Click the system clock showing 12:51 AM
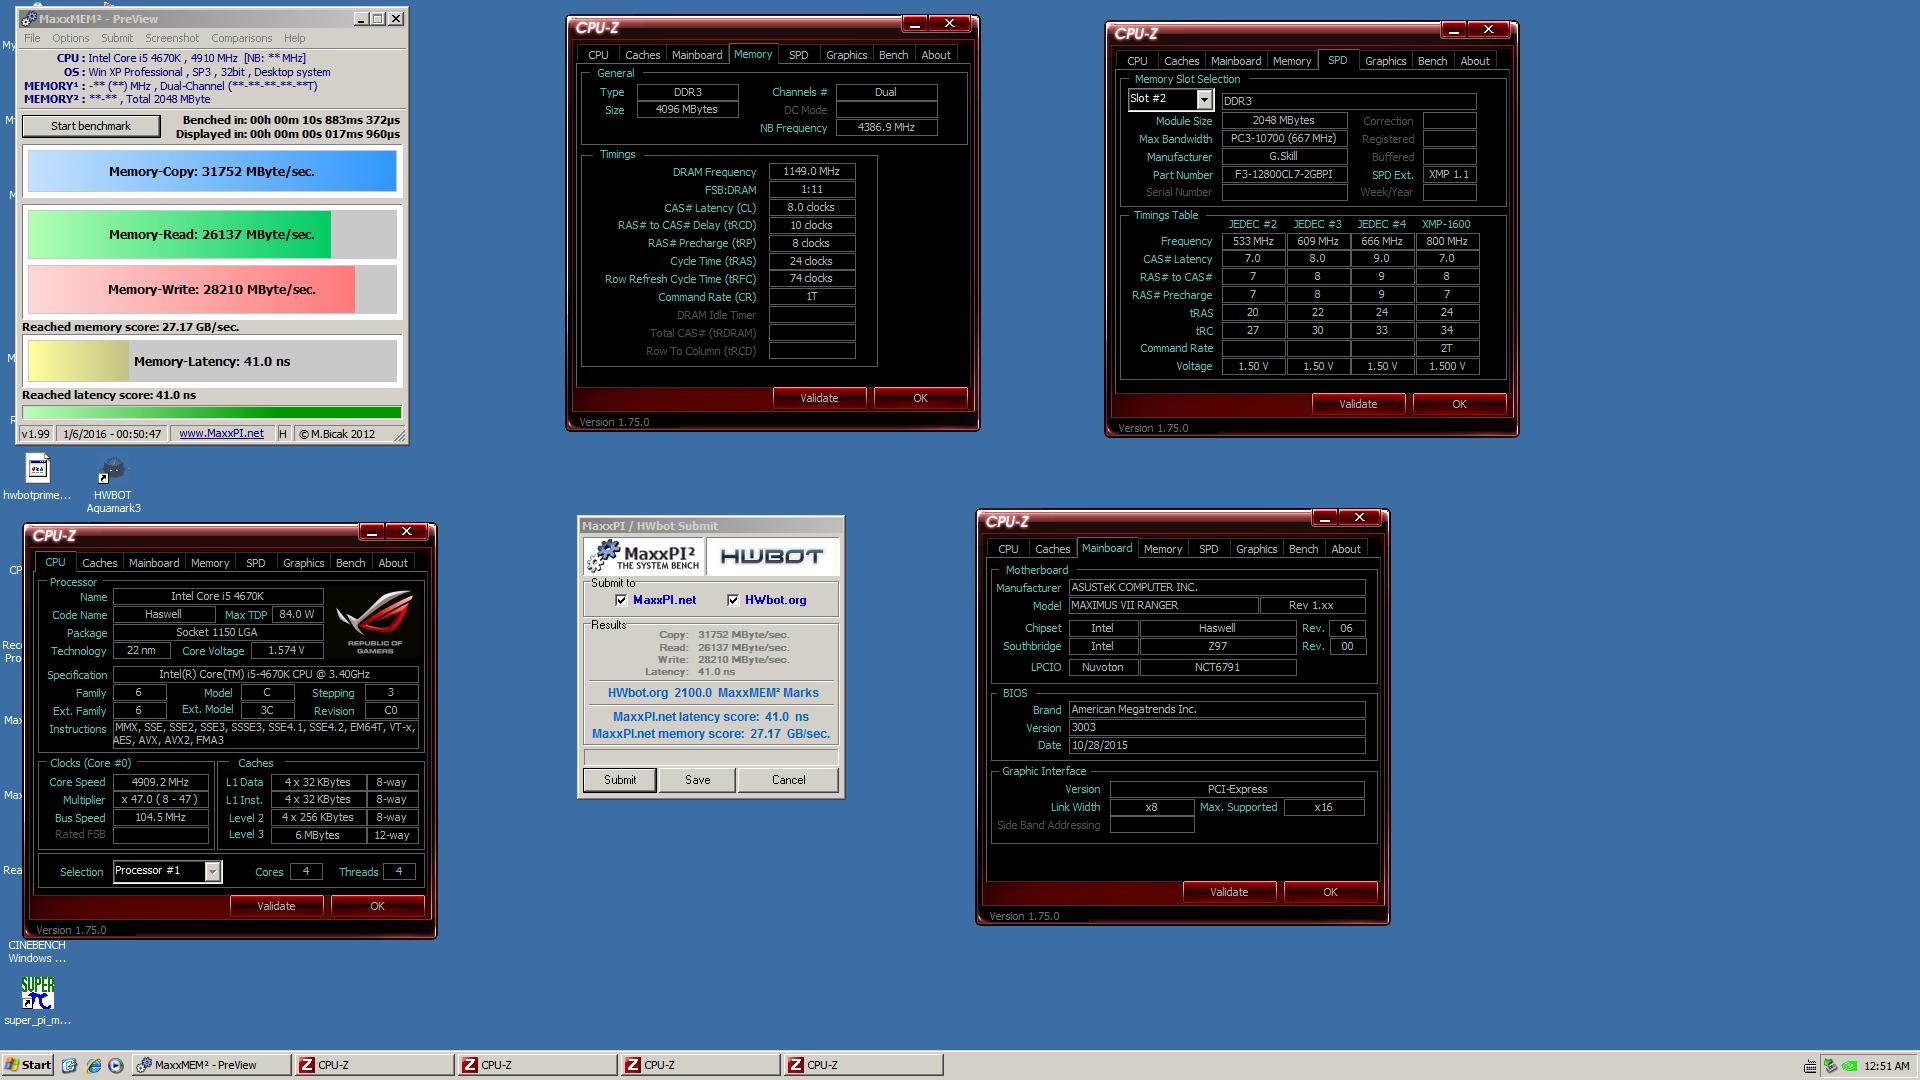Viewport: 1920px width, 1080px height. [1886, 1066]
